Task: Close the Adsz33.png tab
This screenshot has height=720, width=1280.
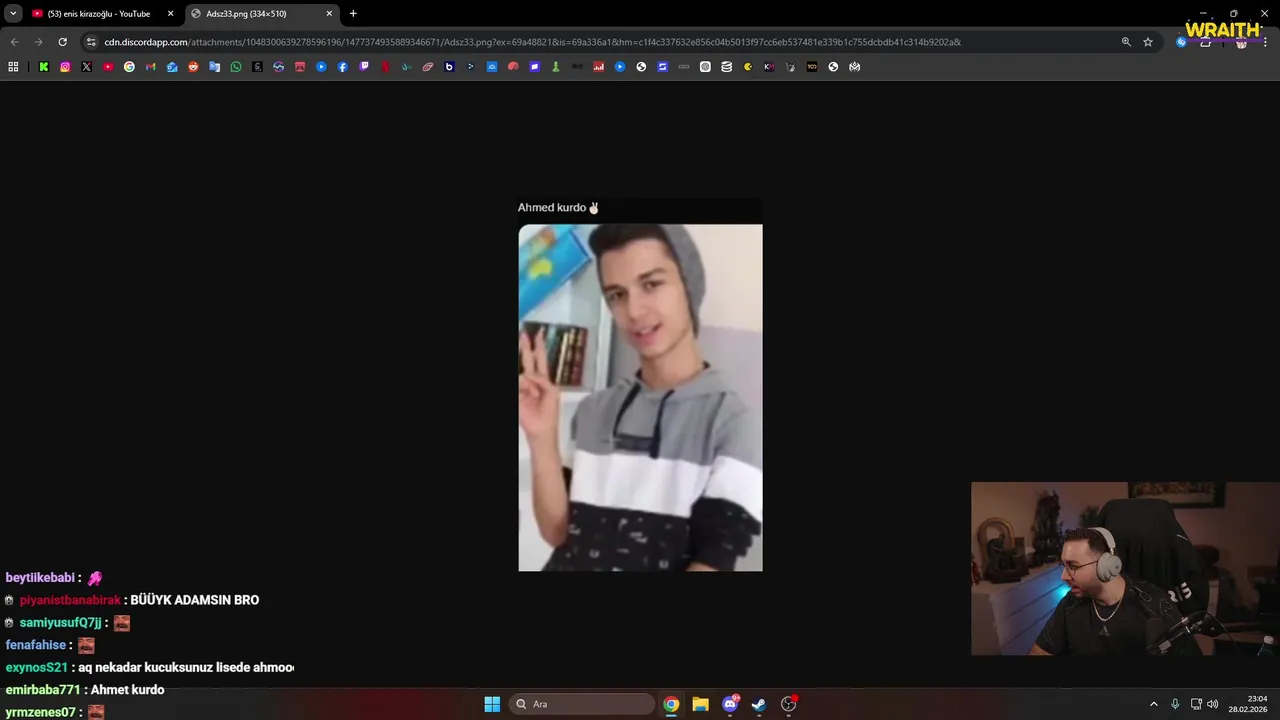Action: tap(329, 14)
